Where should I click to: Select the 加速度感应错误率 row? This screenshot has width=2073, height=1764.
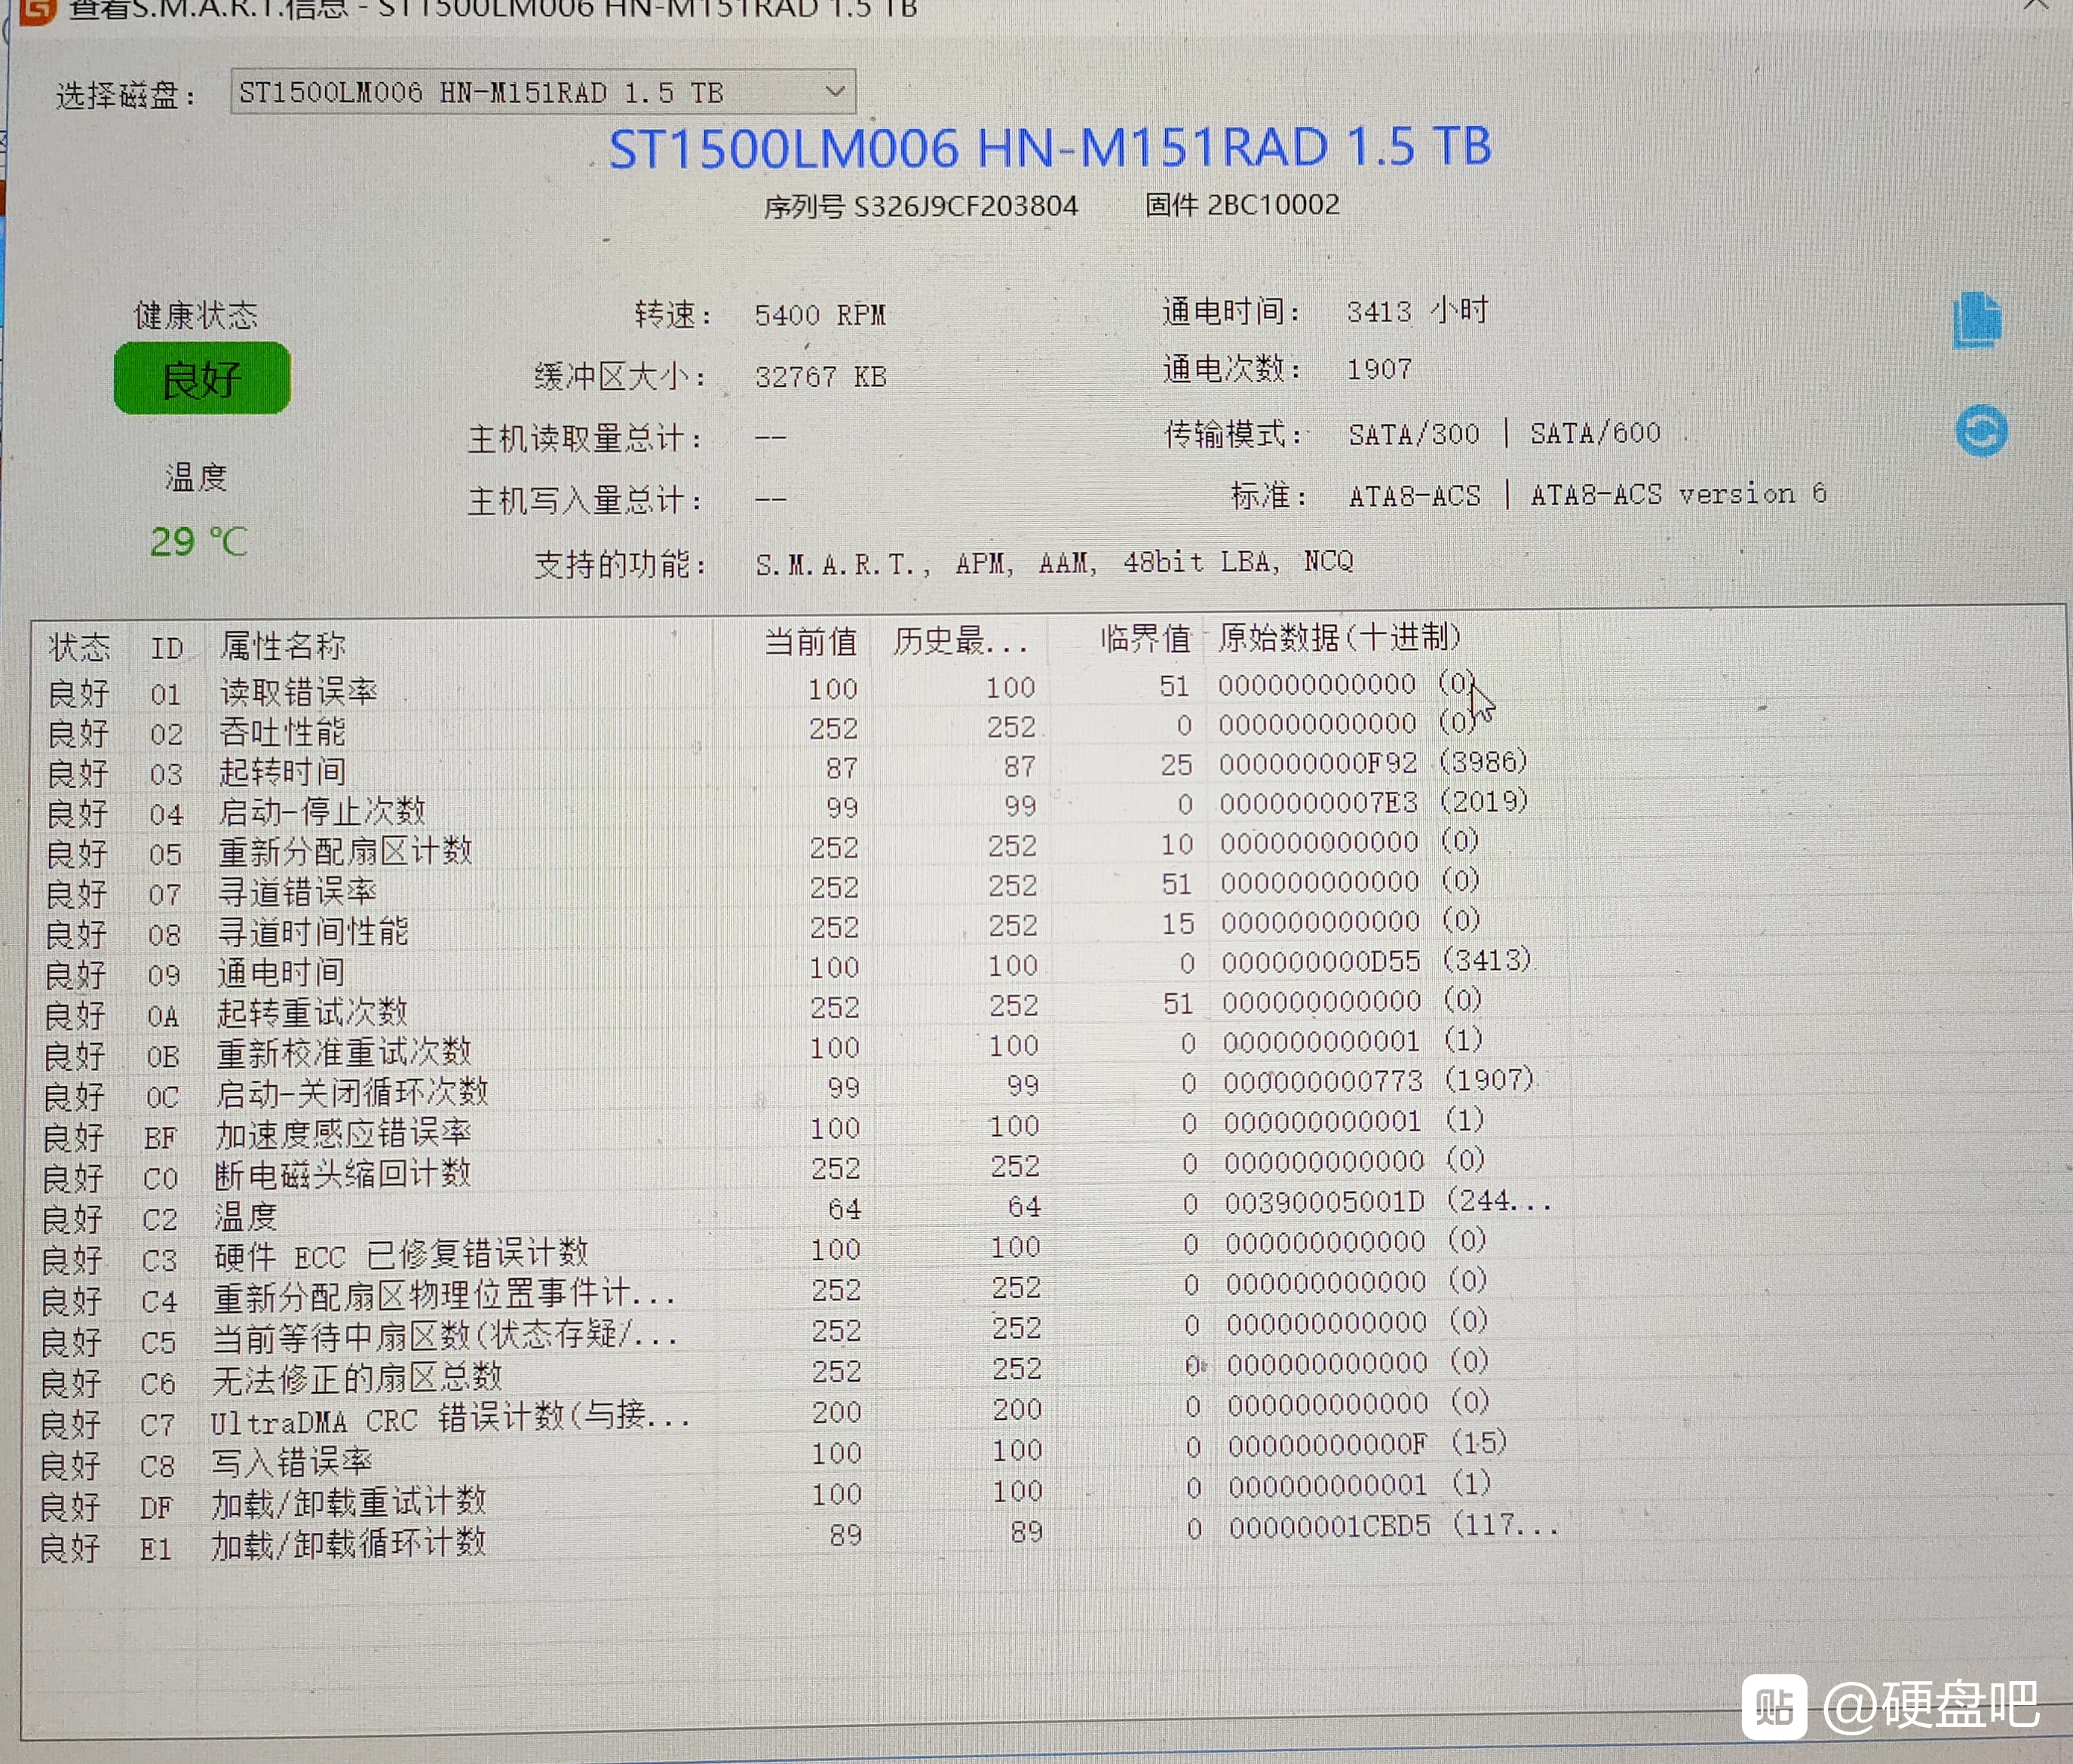coord(800,1130)
